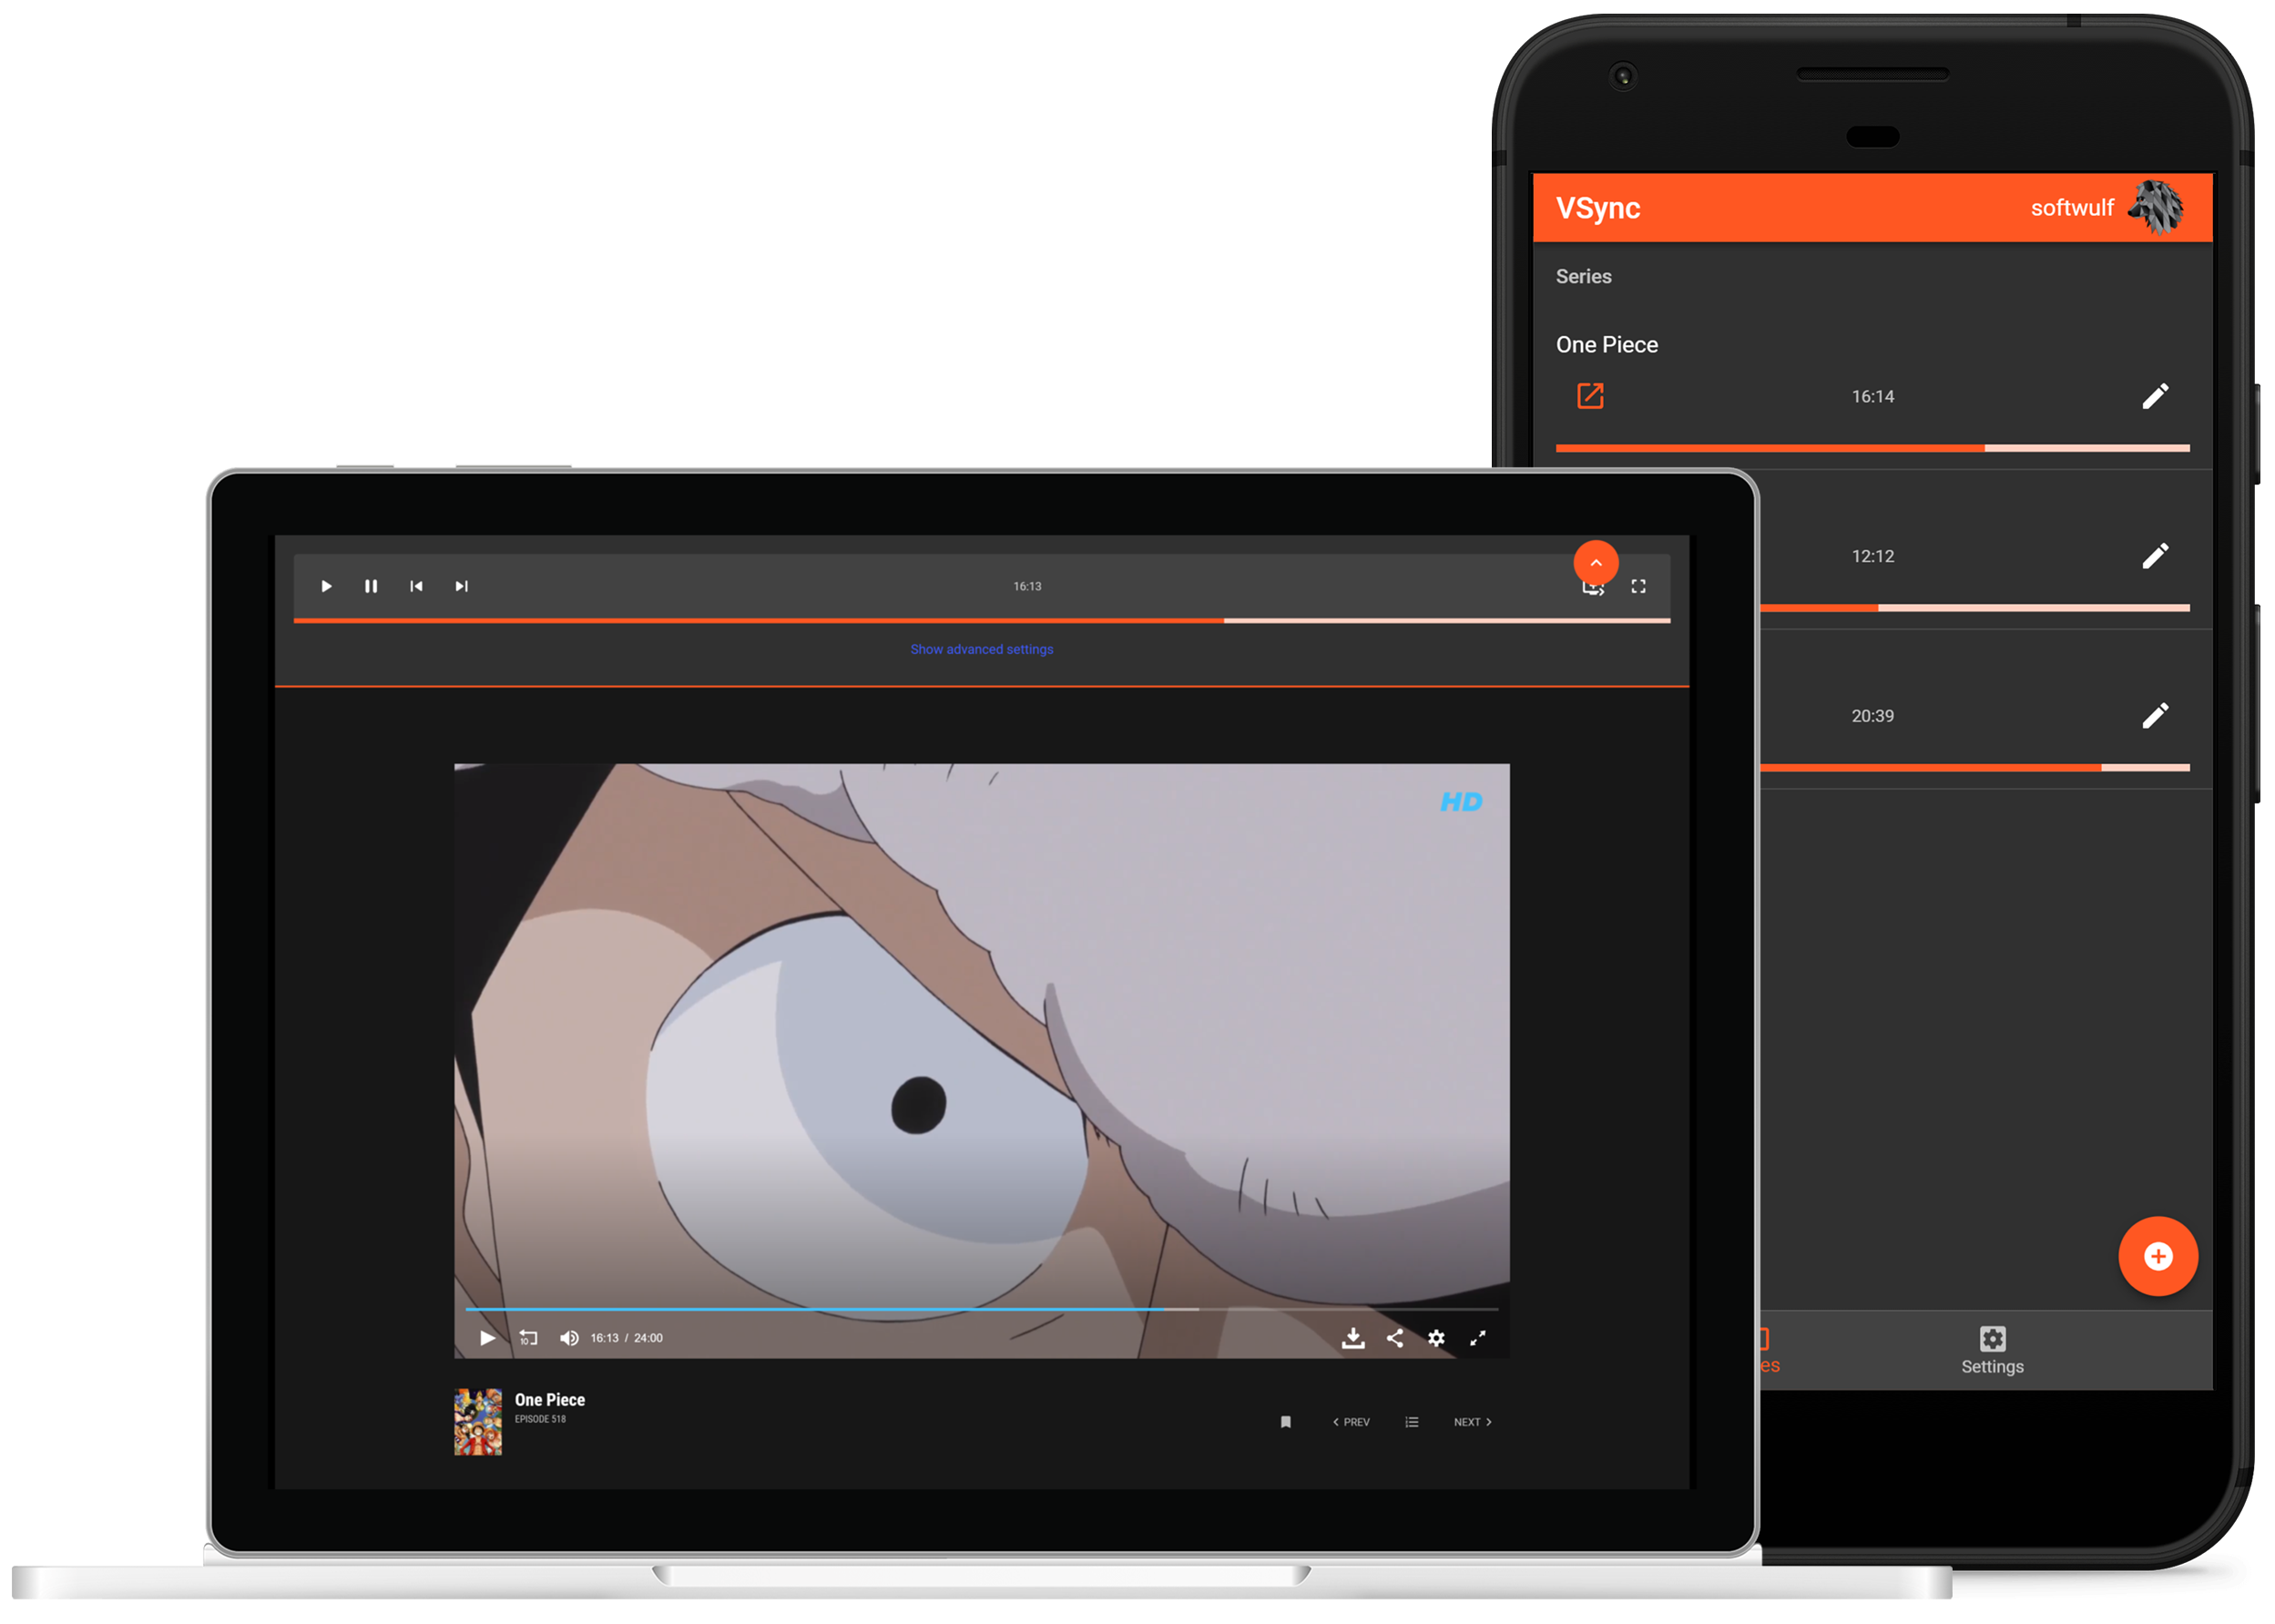The height and width of the screenshot is (1624, 2275).
Task: Open the softwulf wolf avatar
Action: 2156,208
